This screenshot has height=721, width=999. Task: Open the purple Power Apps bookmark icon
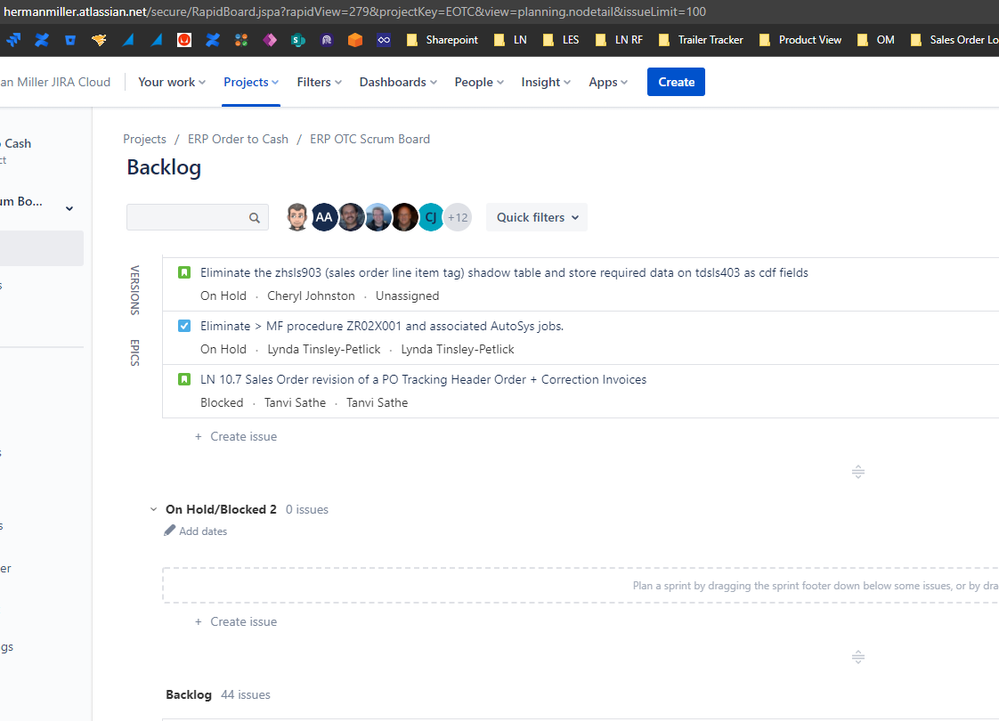tap(270, 40)
